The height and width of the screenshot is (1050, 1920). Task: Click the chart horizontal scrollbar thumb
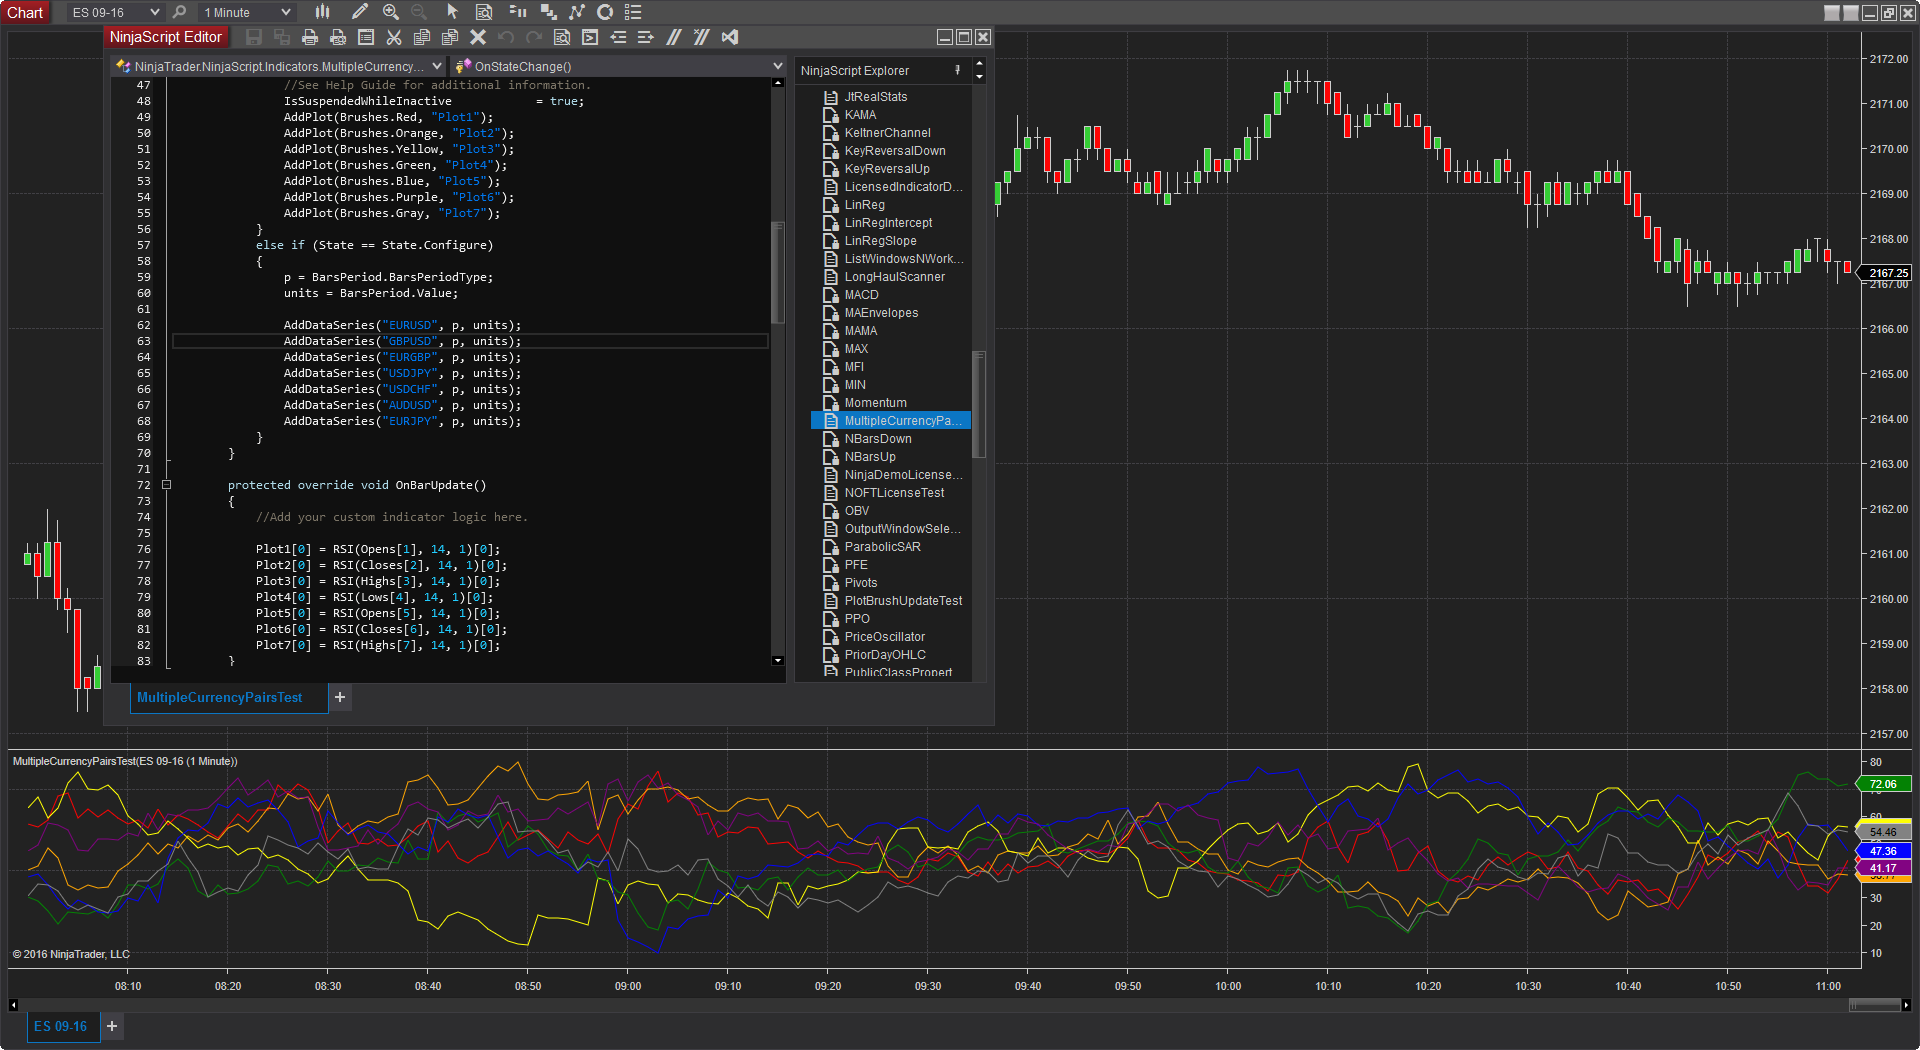coord(1874,1005)
